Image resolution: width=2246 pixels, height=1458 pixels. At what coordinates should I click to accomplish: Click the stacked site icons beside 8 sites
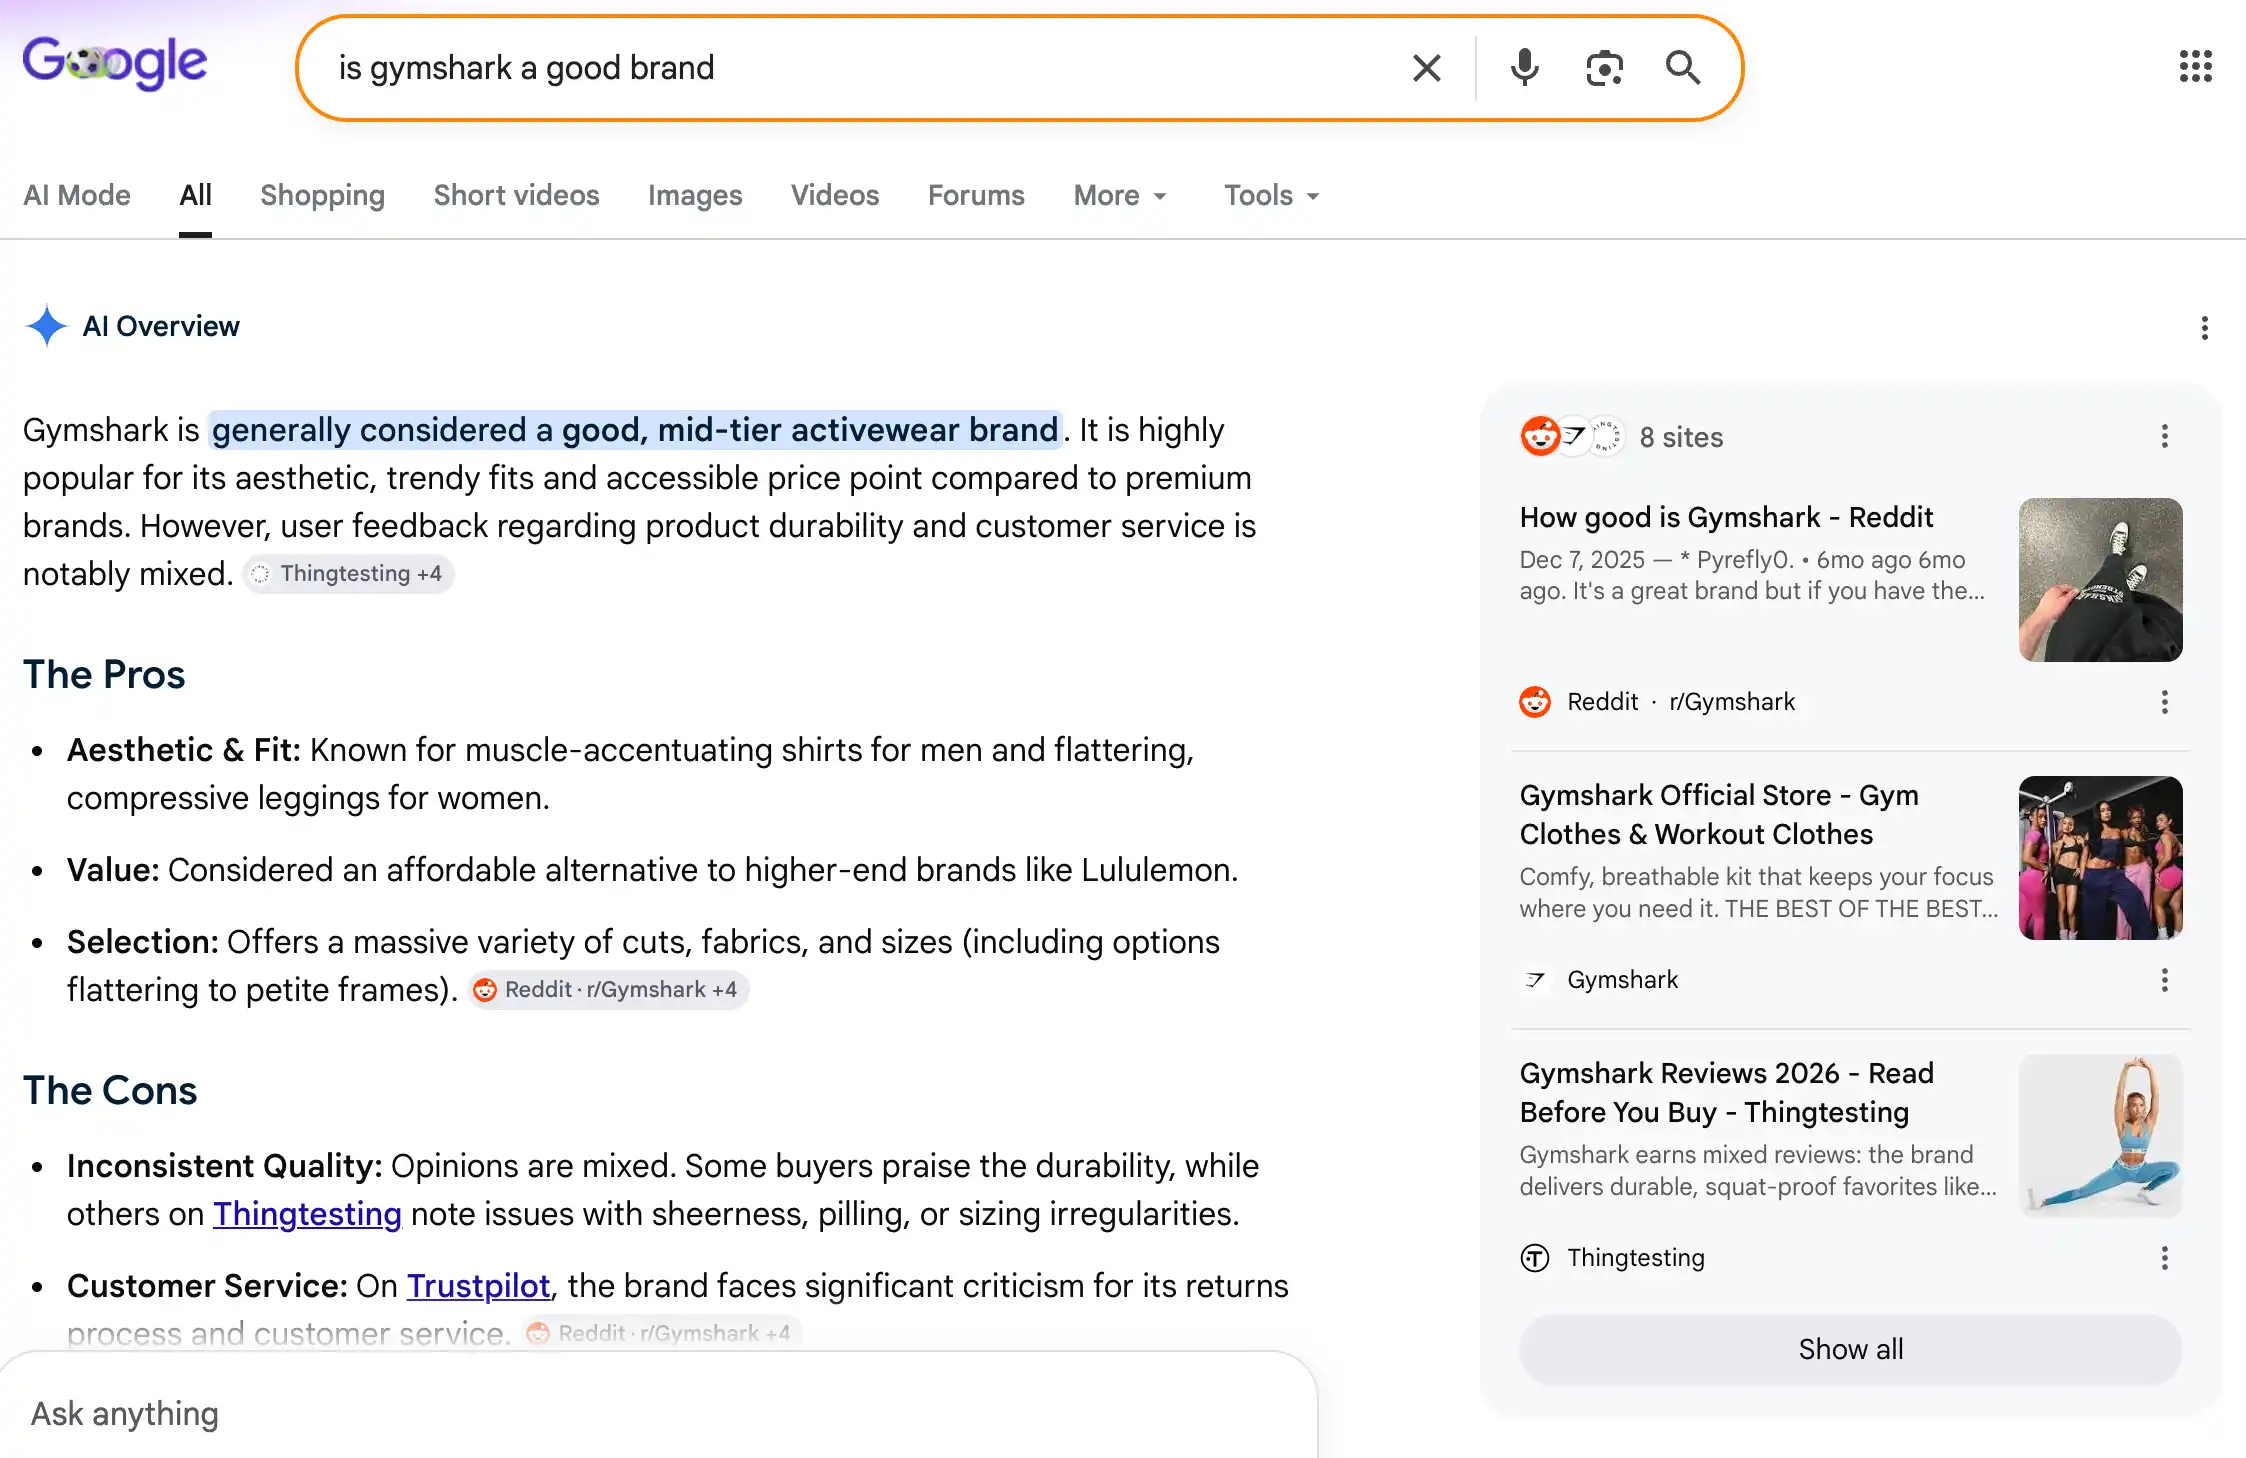[x=1572, y=436]
